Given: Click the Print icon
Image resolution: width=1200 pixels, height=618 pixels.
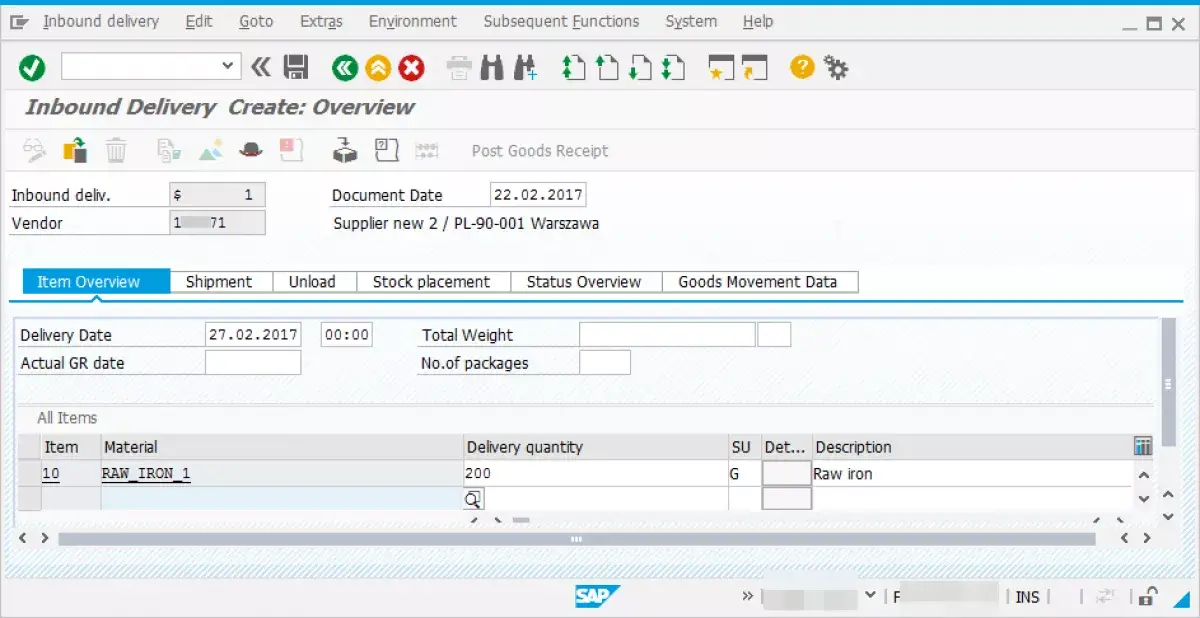Looking at the screenshot, I should 459,68.
